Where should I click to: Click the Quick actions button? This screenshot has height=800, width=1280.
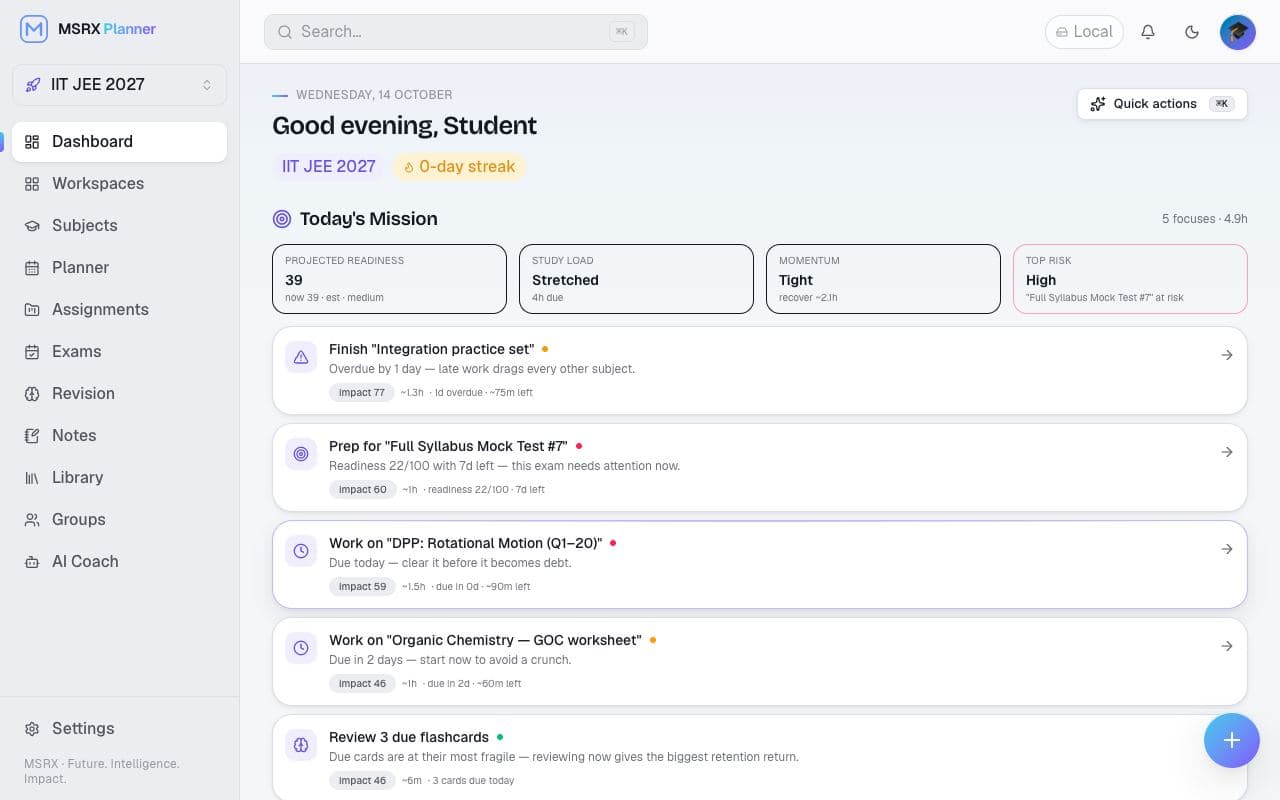pos(1162,104)
